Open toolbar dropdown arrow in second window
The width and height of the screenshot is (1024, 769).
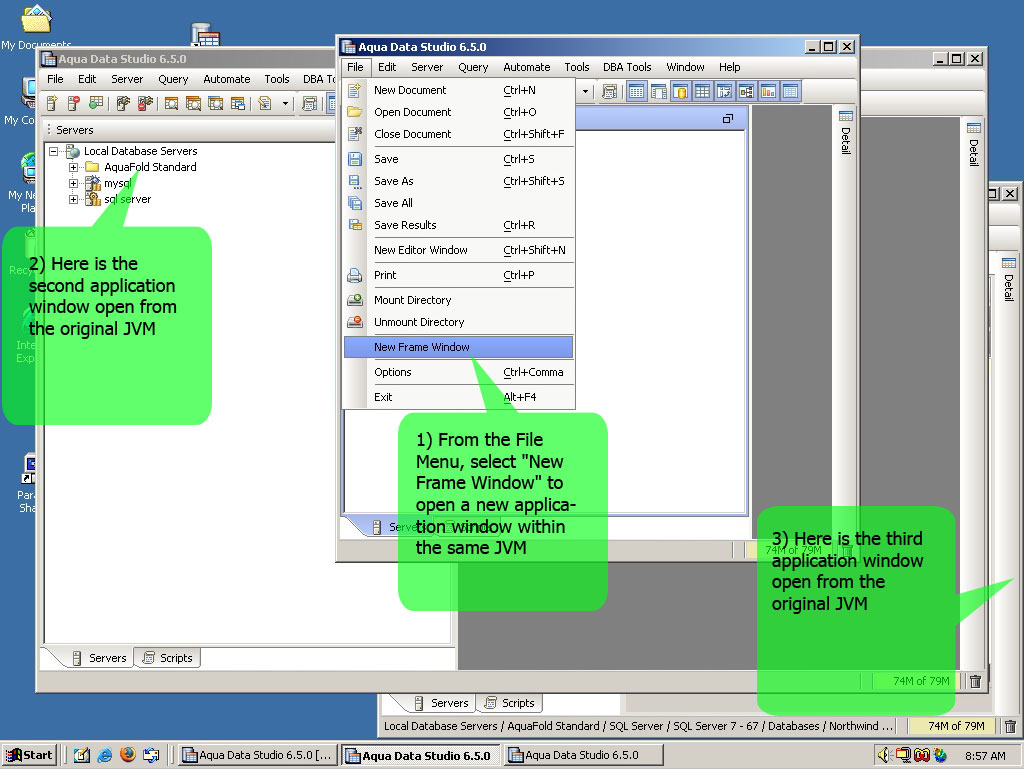point(285,103)
